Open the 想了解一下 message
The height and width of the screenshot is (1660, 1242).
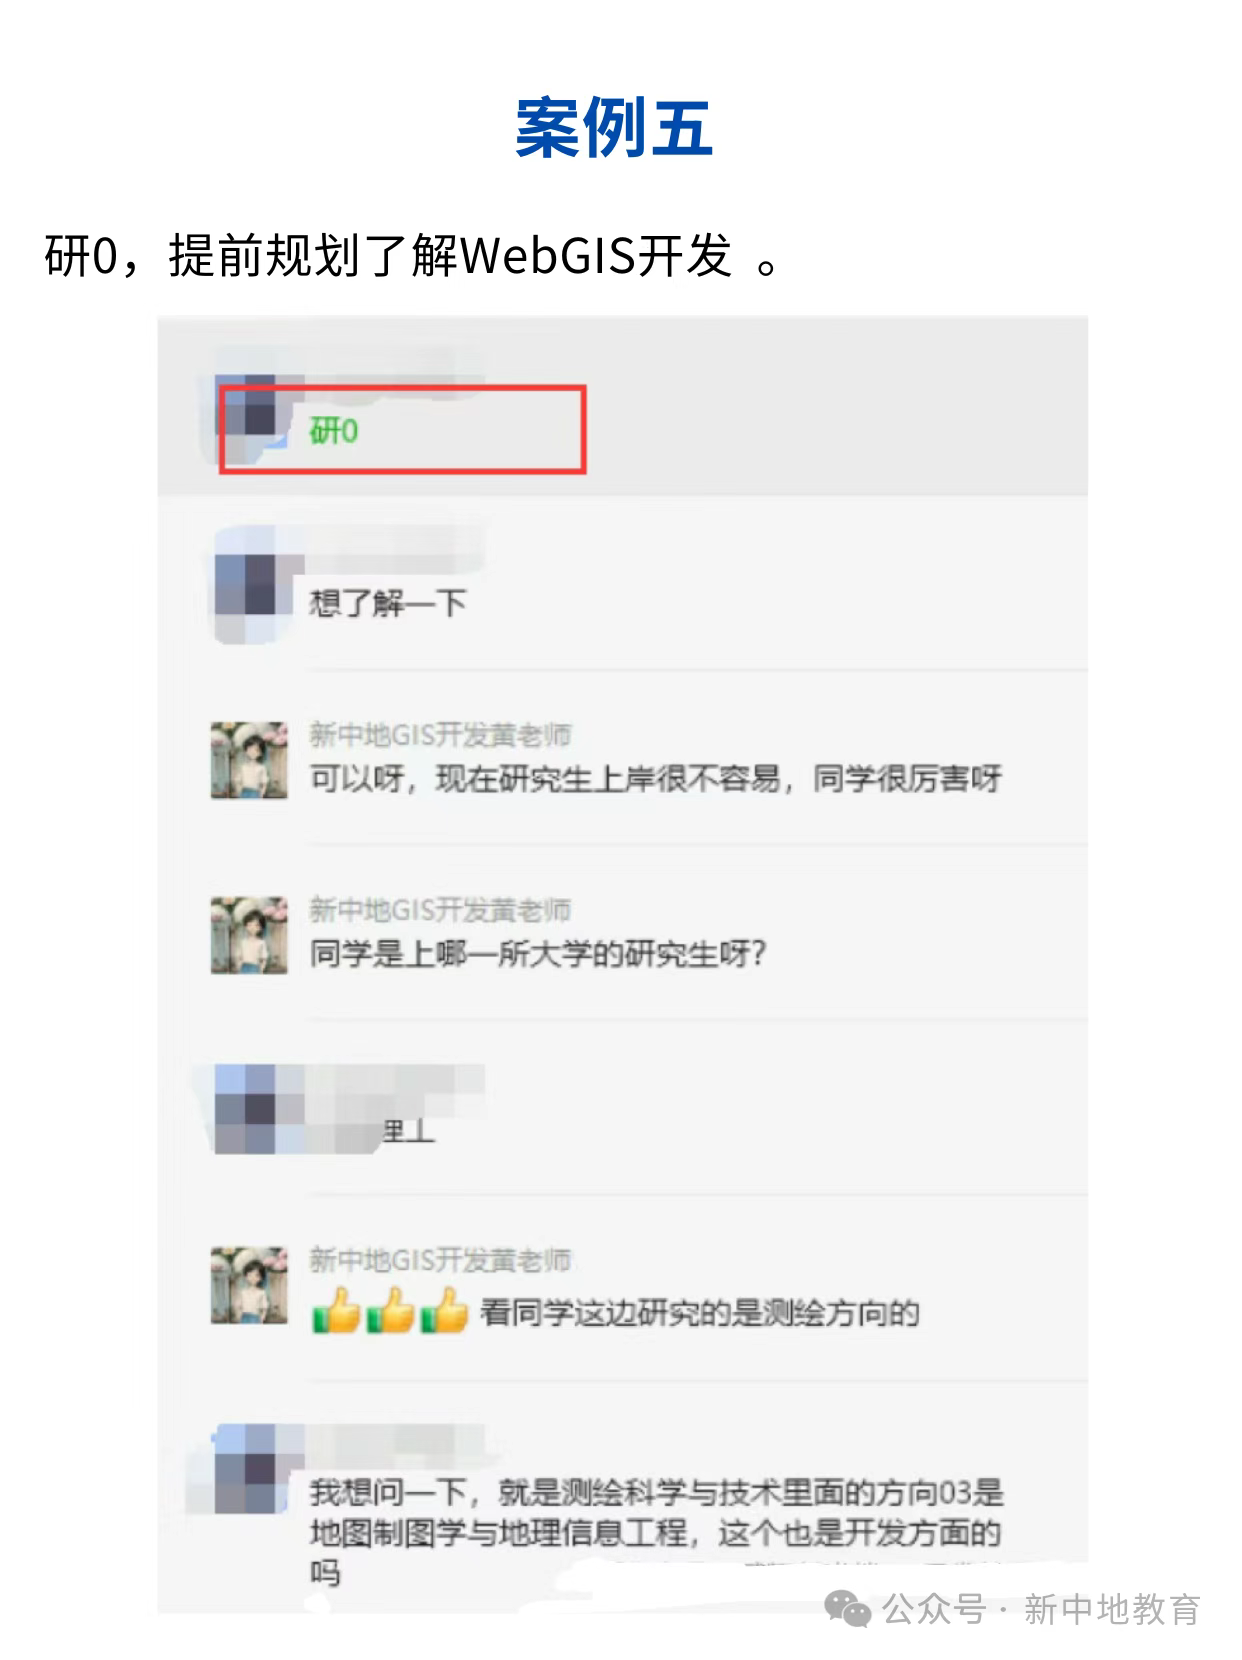pyautogui.click(x=388, y=603)
